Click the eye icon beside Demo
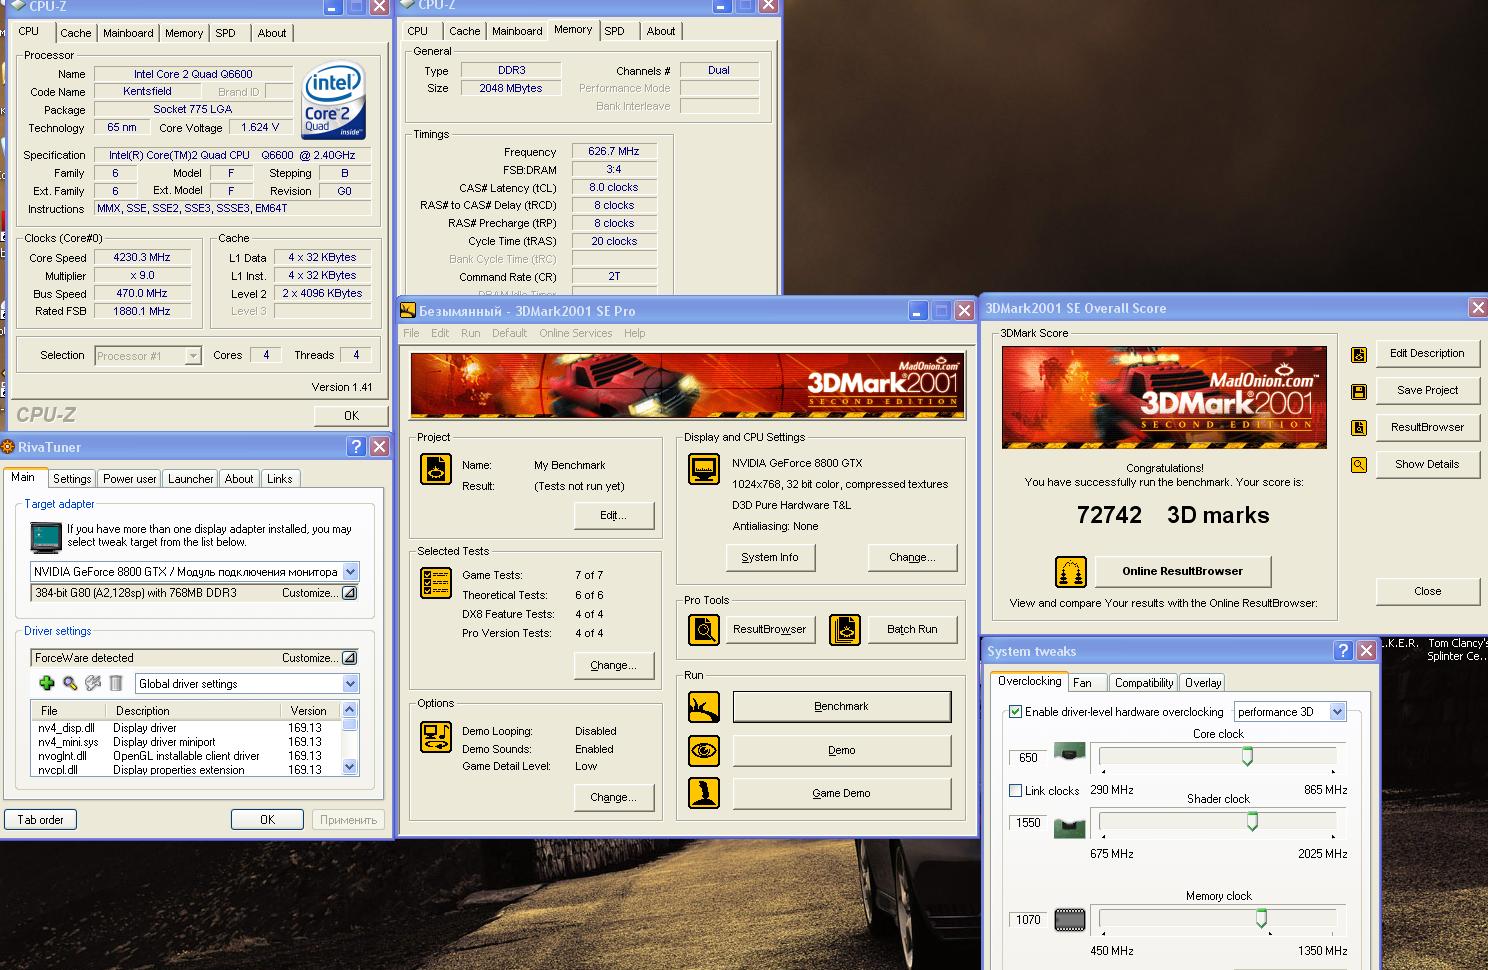 click(x=704, y=750)
